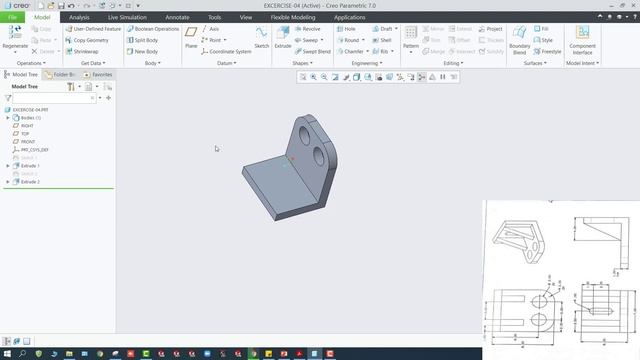This screenshot has height=360, width=640.
Task: Open the Shapes group dropdown
Action: [302, 63]
